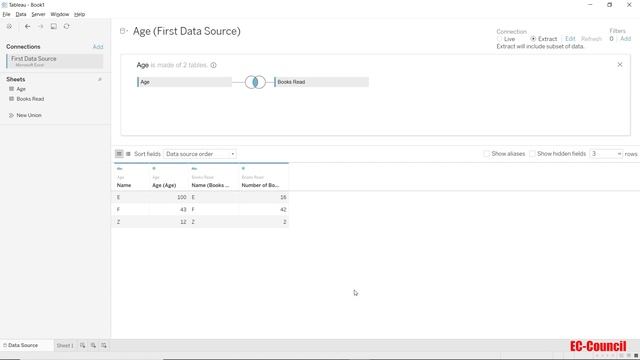Enable the Show aliases checkbox
Screen dimensions: 640x360
point(486,154)
